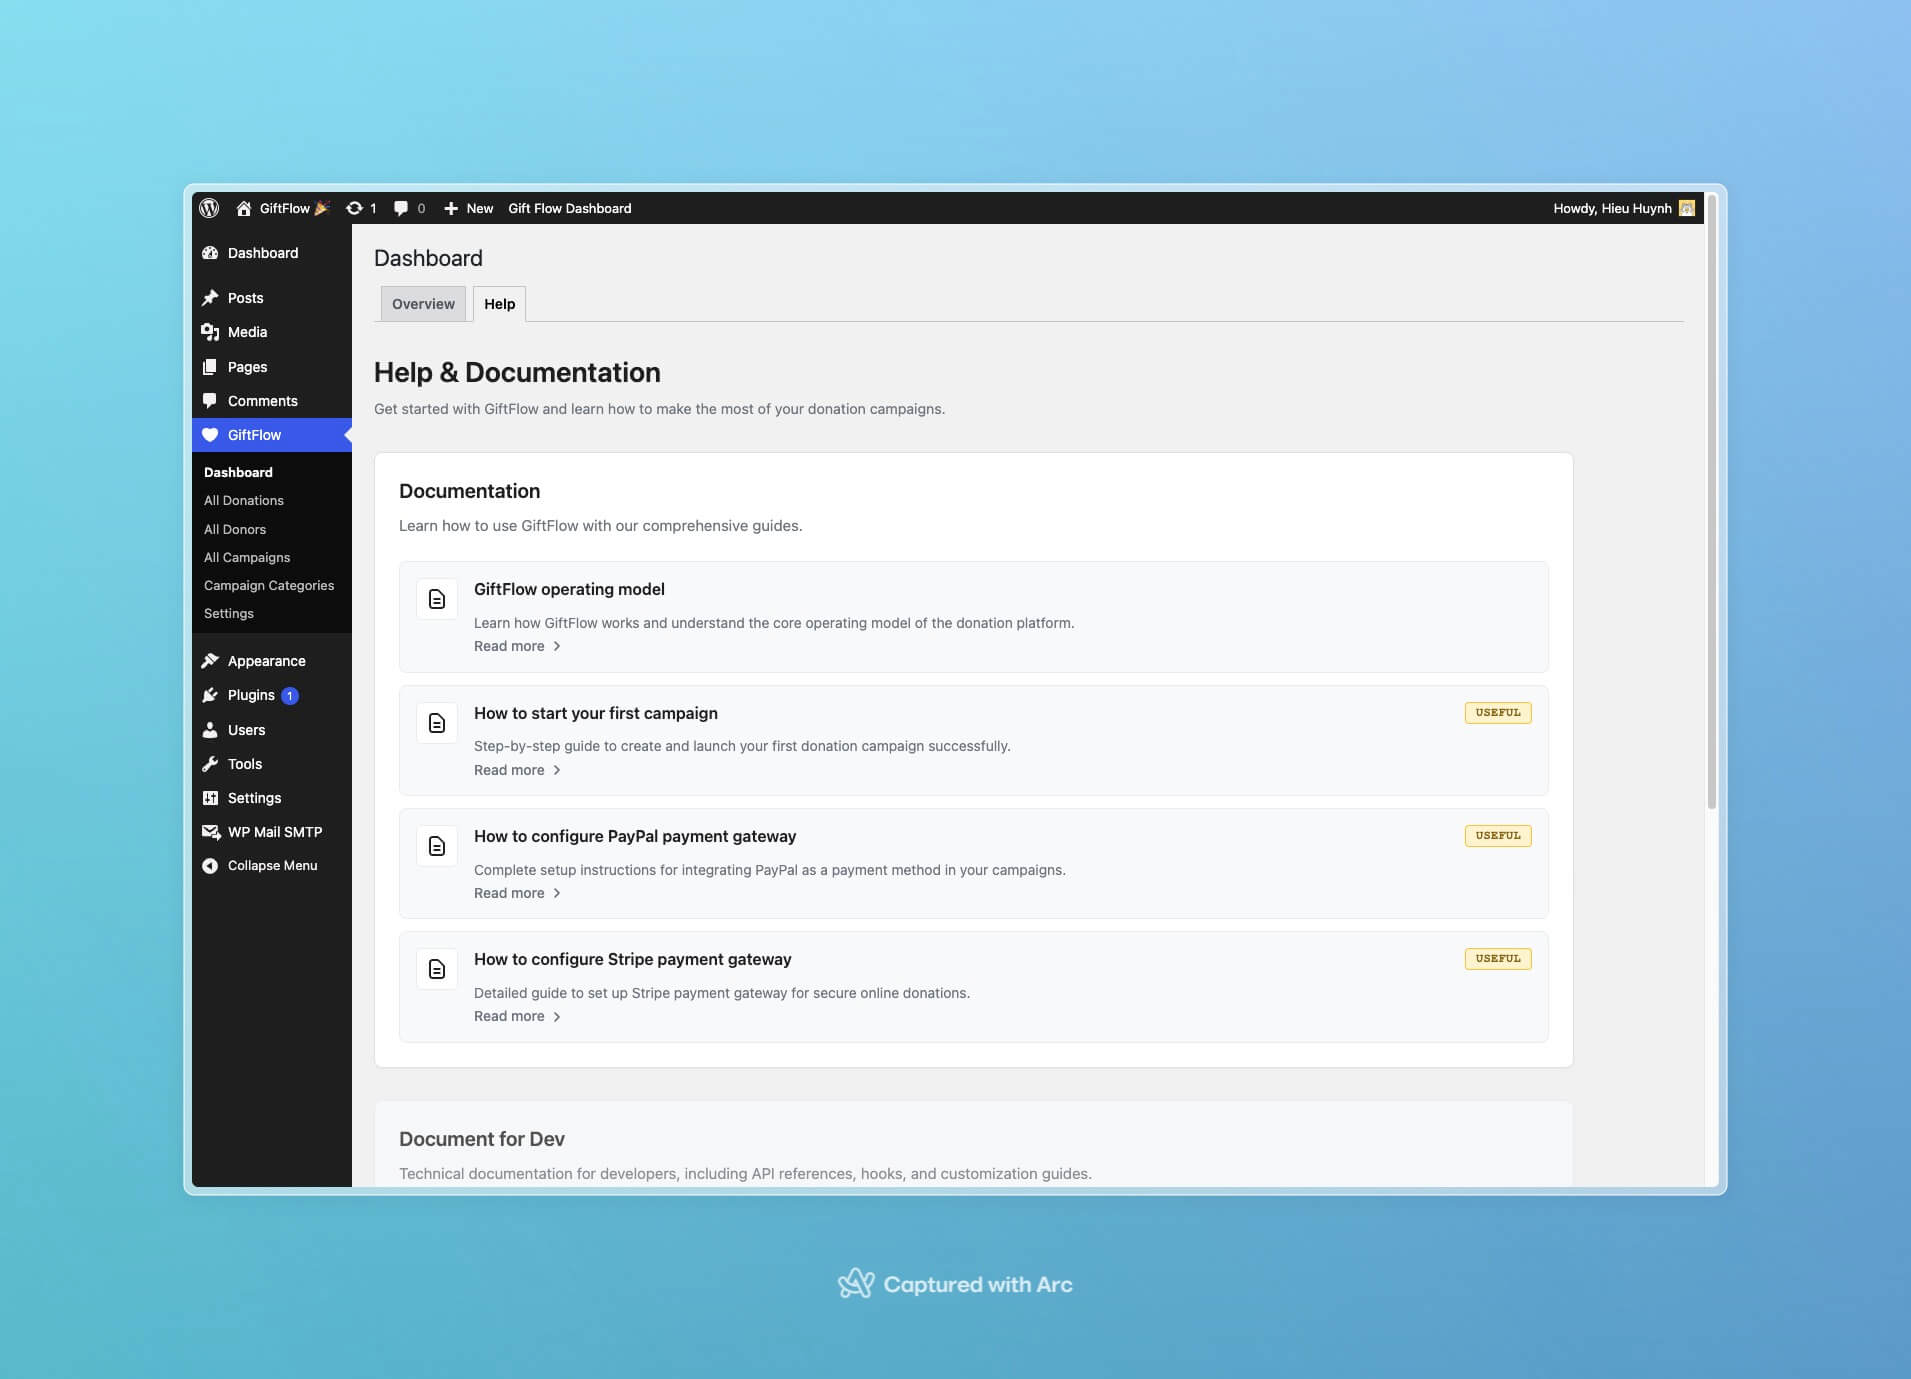Screen dimensions: 1911x1379
Task: Click the Pages icon in sidebar
Action: pos(210,367)
